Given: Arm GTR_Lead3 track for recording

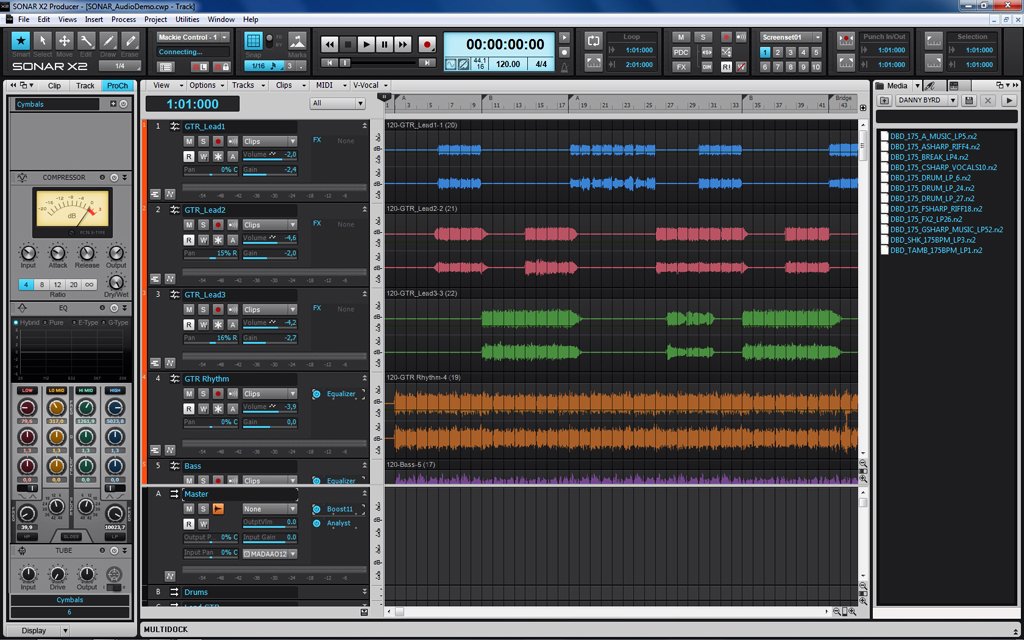Looking at the screenshot, I should (x=218, y=310).
